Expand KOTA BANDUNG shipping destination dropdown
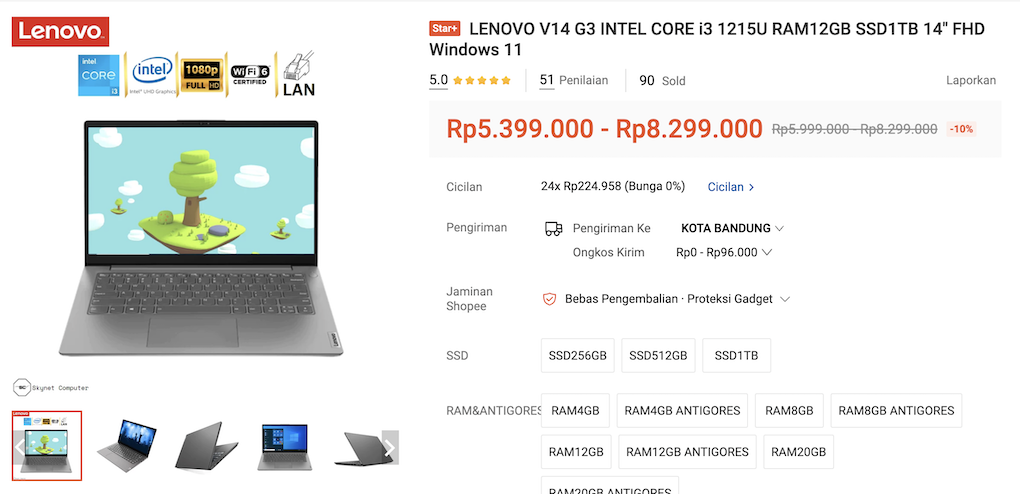1020x494 pixels. [x=732, y=228]
